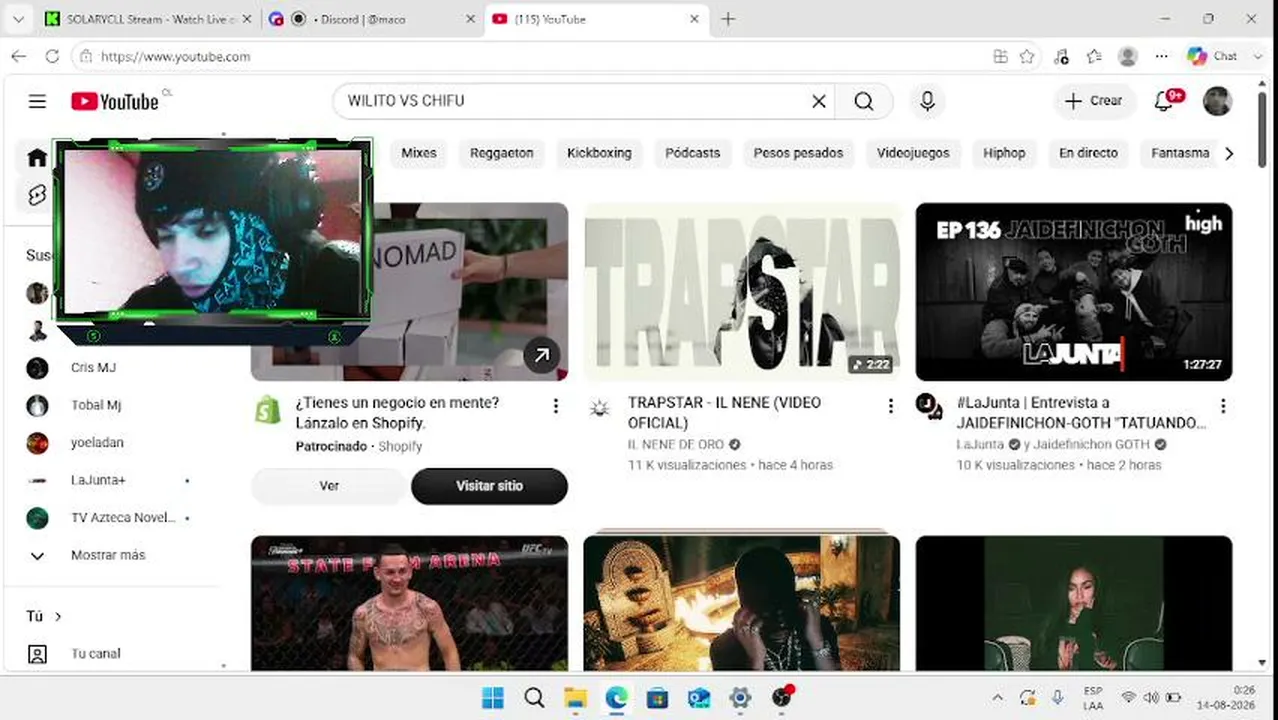Filter by the Pesos pesados chip

click(798, 153)
